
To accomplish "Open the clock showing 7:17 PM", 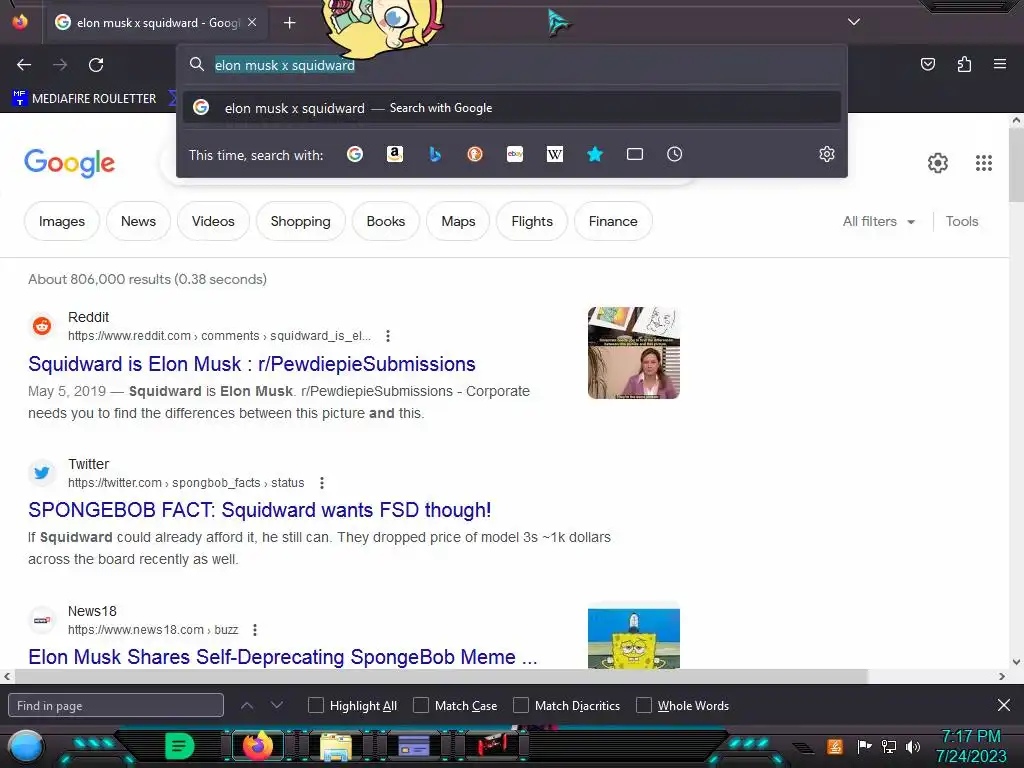I will tap(971, 746).
